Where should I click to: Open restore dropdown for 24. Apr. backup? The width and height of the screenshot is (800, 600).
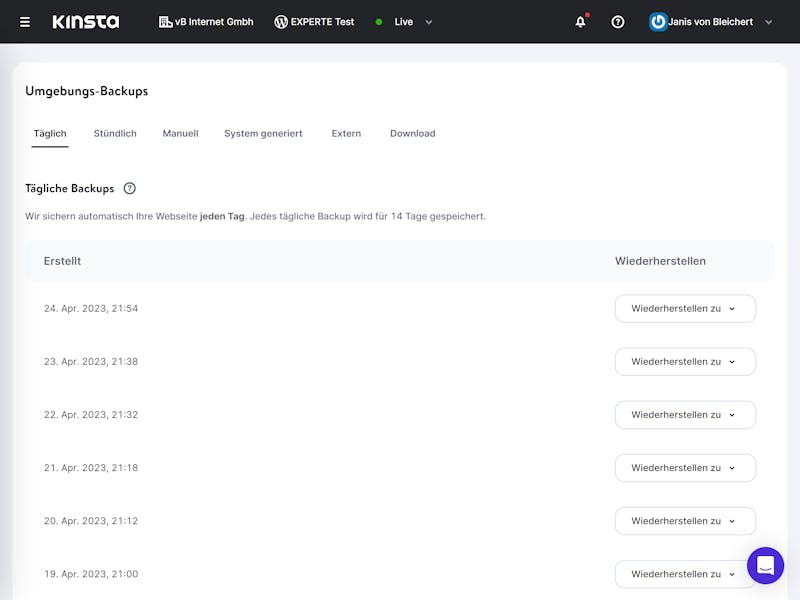pyautogui.click(x=684, y=309)
